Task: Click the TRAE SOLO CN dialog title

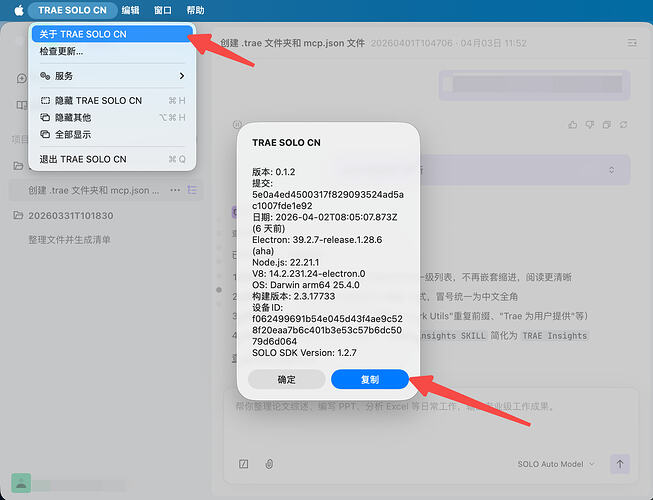Action: [x=287, y=142]
